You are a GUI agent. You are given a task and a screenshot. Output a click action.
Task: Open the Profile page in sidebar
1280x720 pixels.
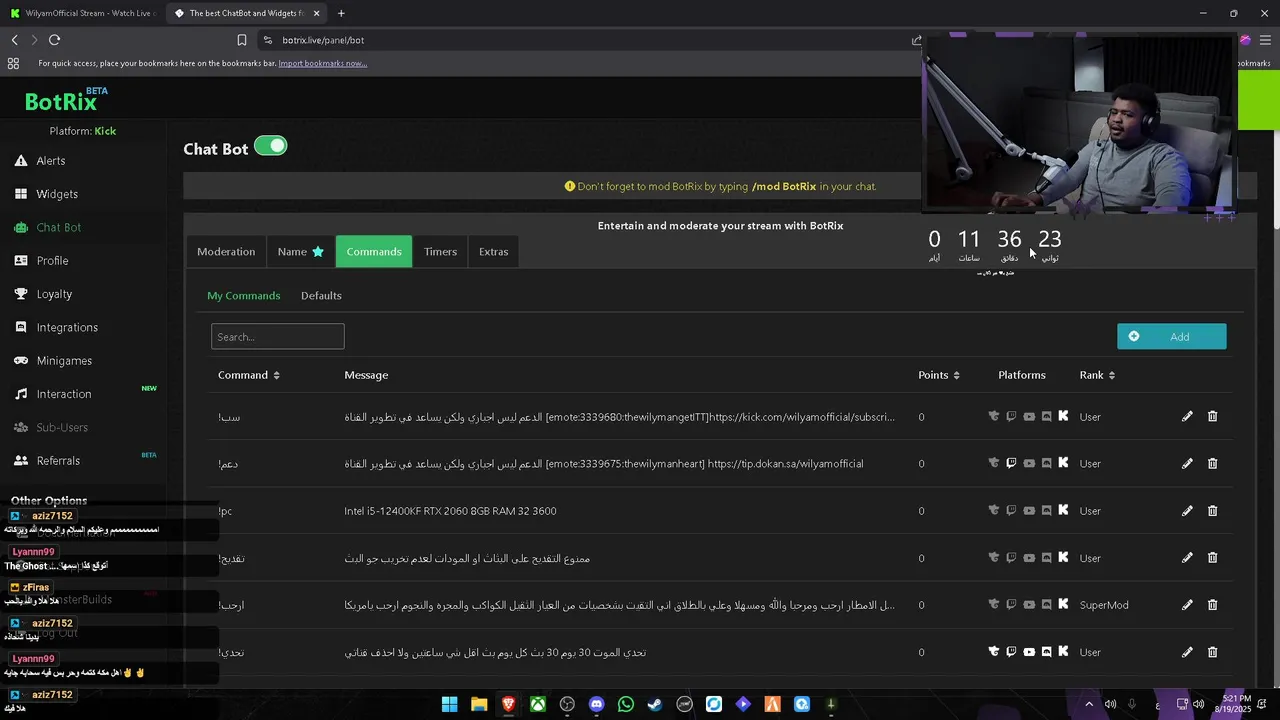[x=52, y=261]
